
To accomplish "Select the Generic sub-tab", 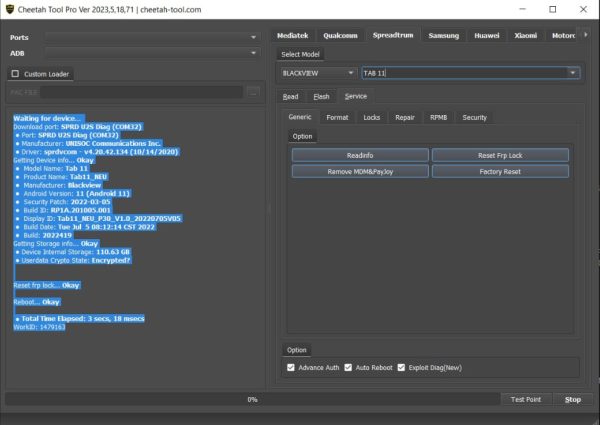I will [x=300, y=117].
